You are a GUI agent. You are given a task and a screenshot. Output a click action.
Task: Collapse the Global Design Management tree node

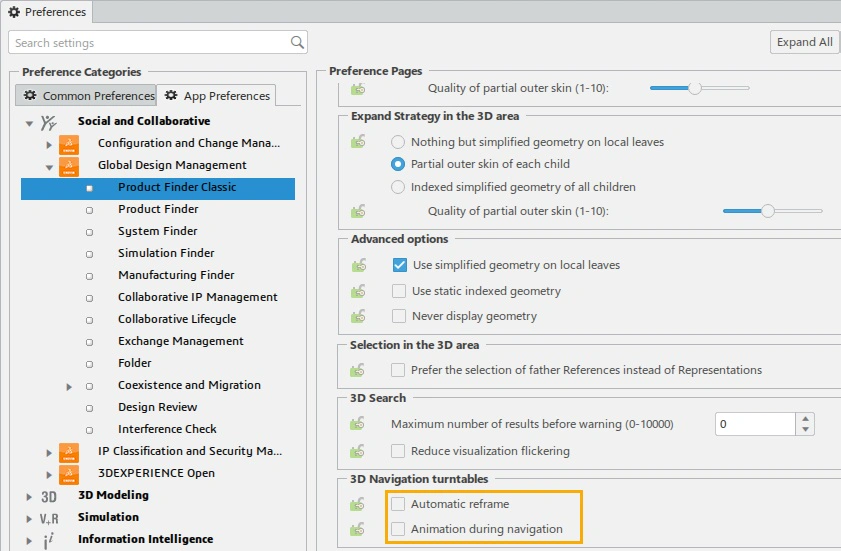(x=49, y=166)
